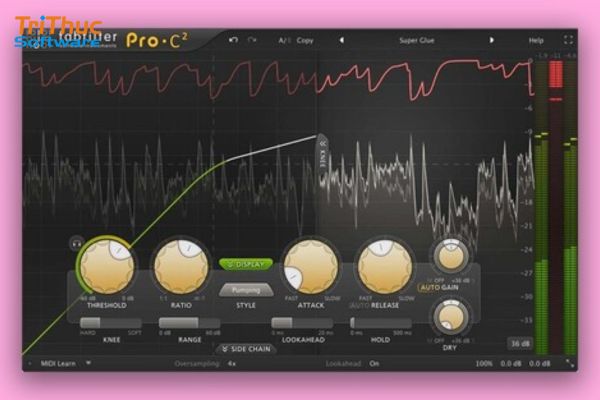This screenshot has width=600, height=400.
Task: Click the left green input level meter
Action: pos(541,207)
